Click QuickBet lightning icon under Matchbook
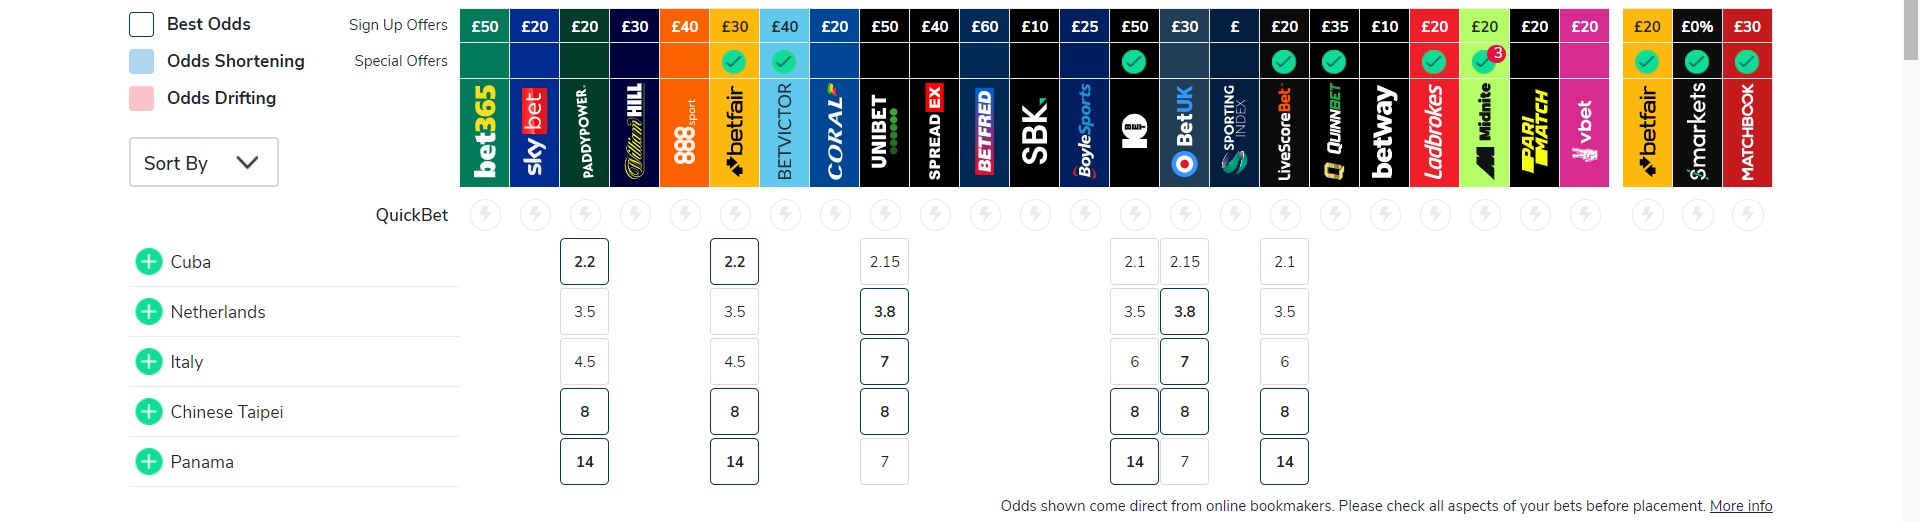 point(1747,214)
